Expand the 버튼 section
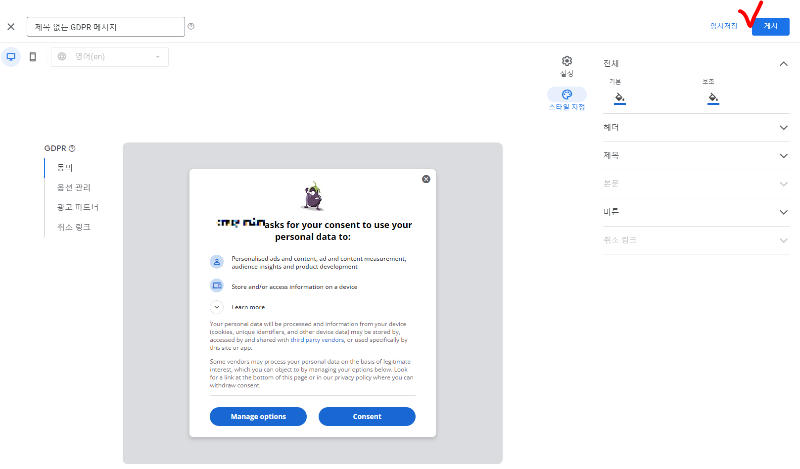The image size is (800, 469). (x=696, y=212)
